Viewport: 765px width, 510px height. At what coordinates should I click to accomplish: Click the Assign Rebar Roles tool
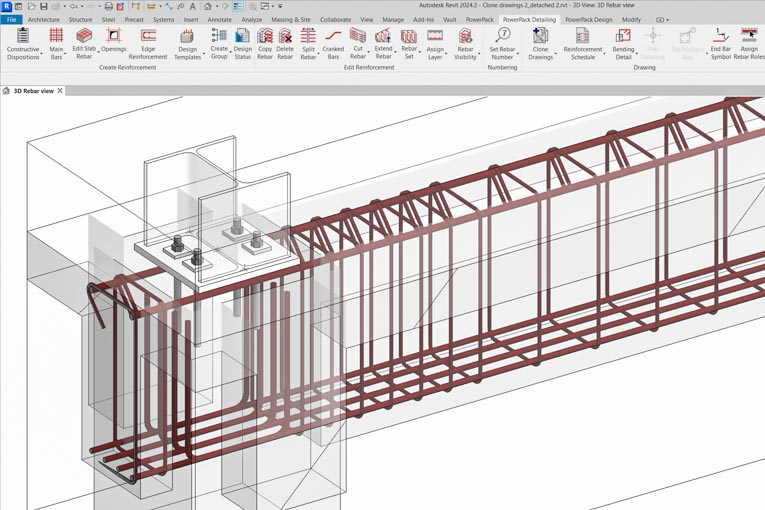point(749,44)
